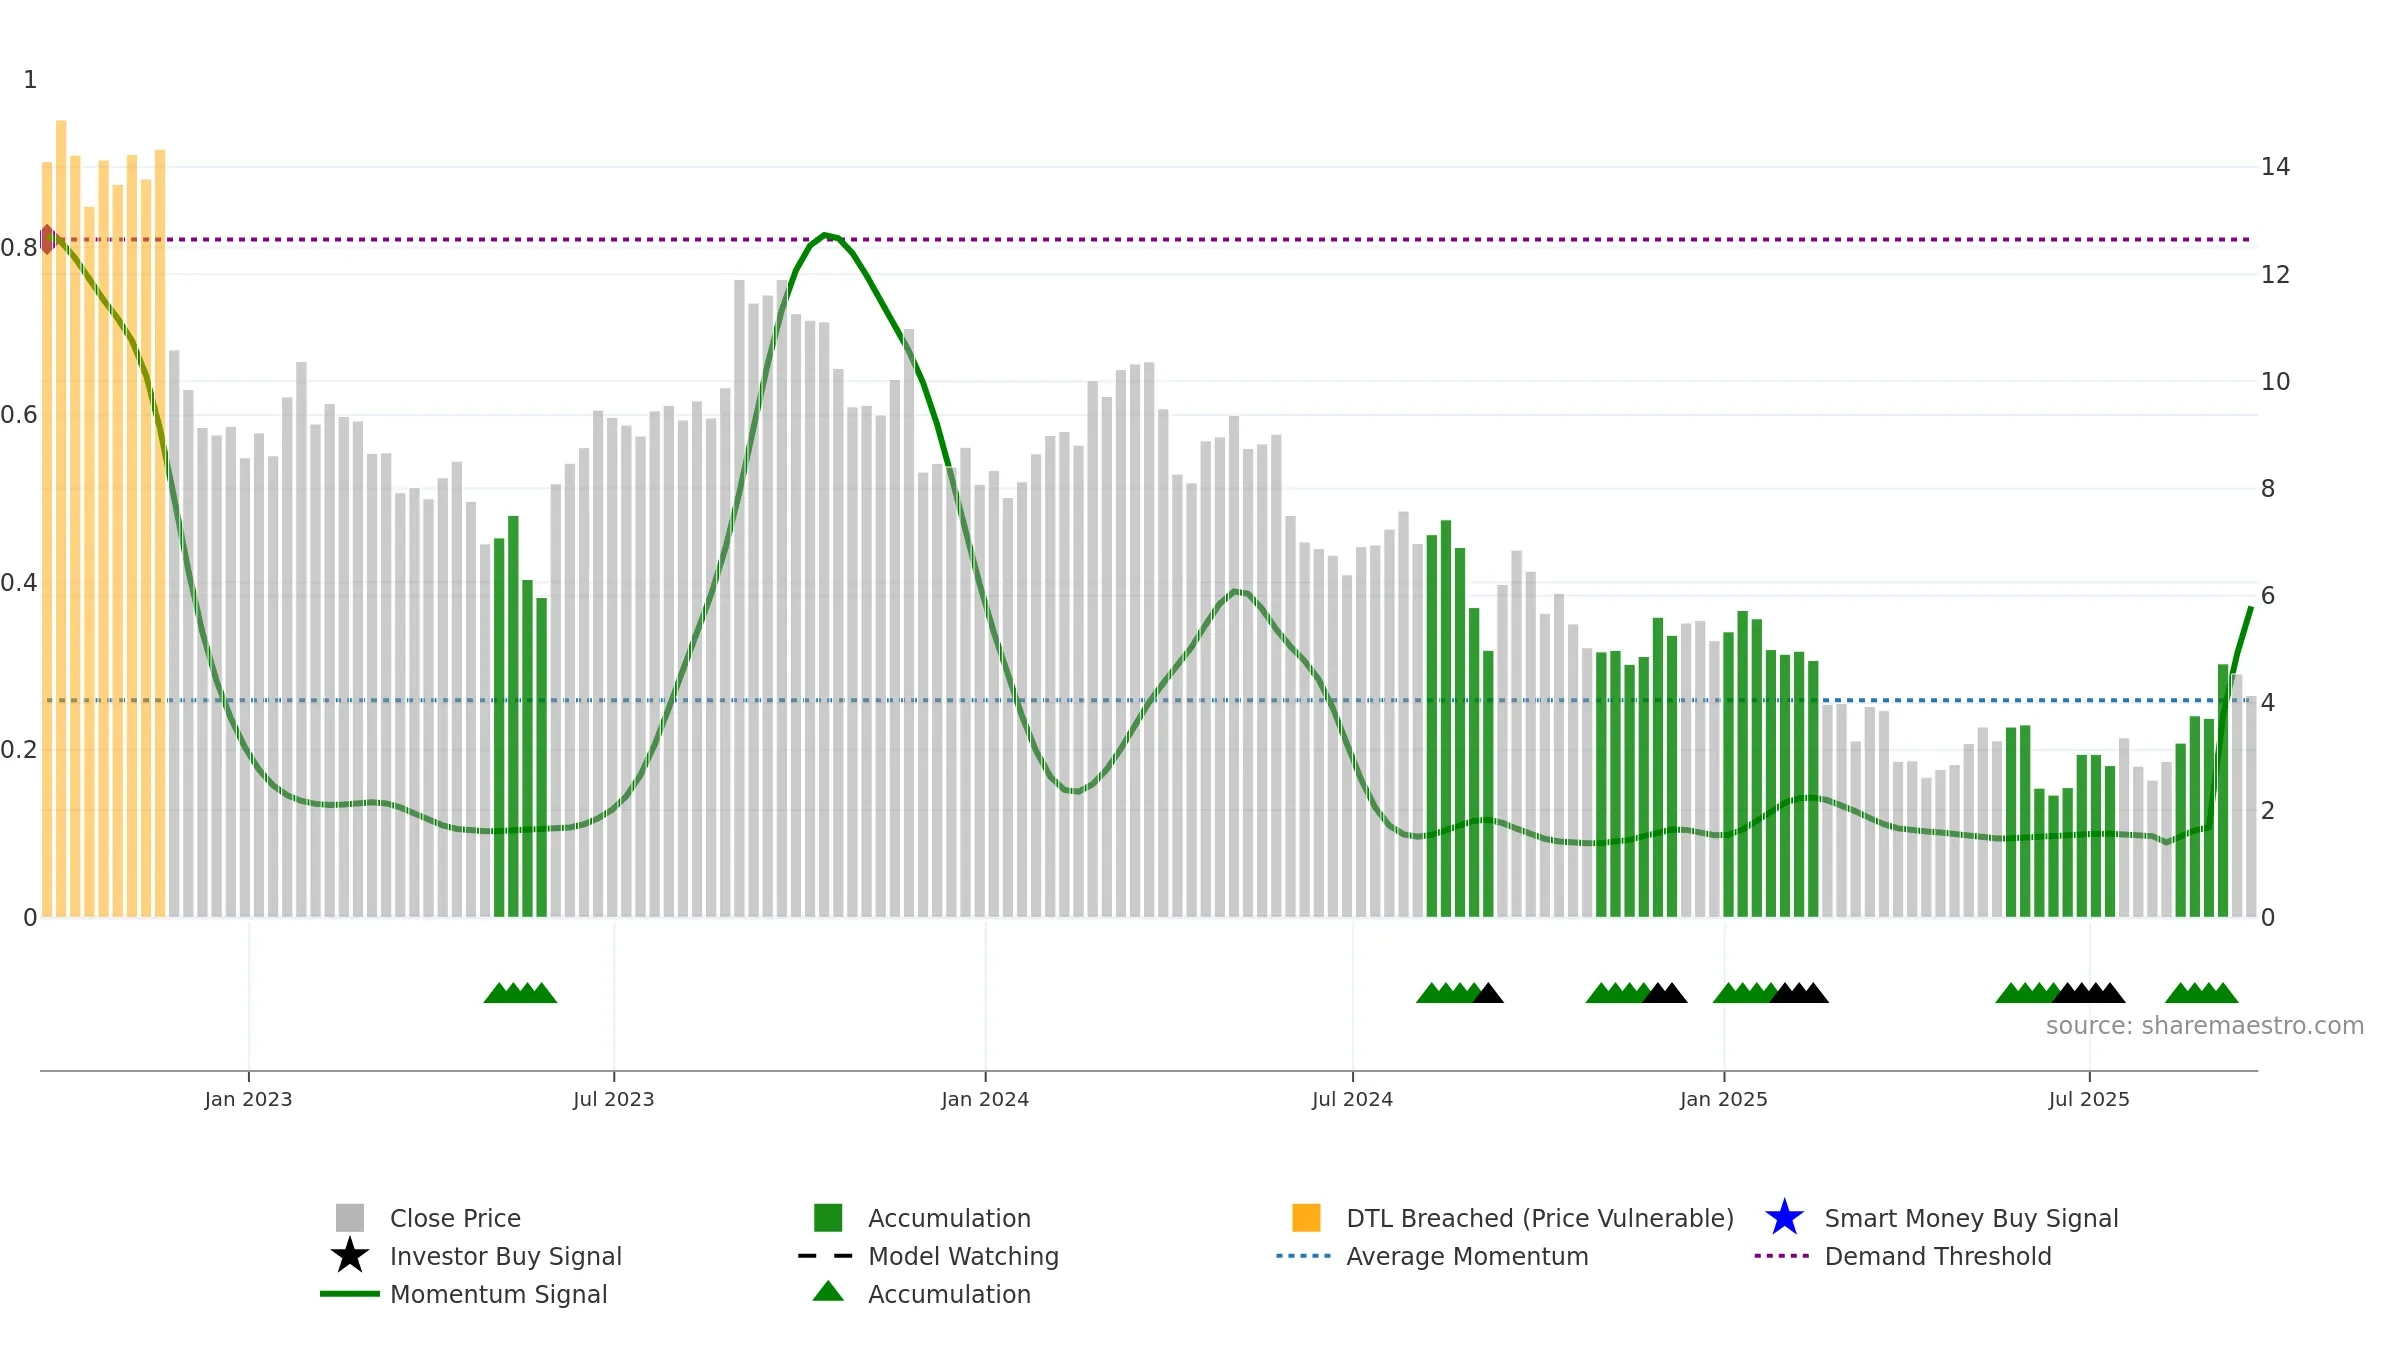Click the accumulation triangles before Jul 2023
2400x1350 pixels.
pos(520,992)
